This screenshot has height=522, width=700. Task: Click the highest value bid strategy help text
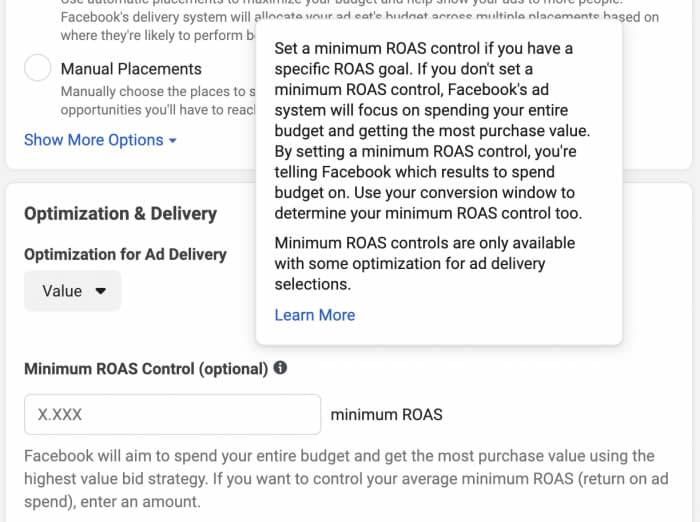[x=346, y=479]
